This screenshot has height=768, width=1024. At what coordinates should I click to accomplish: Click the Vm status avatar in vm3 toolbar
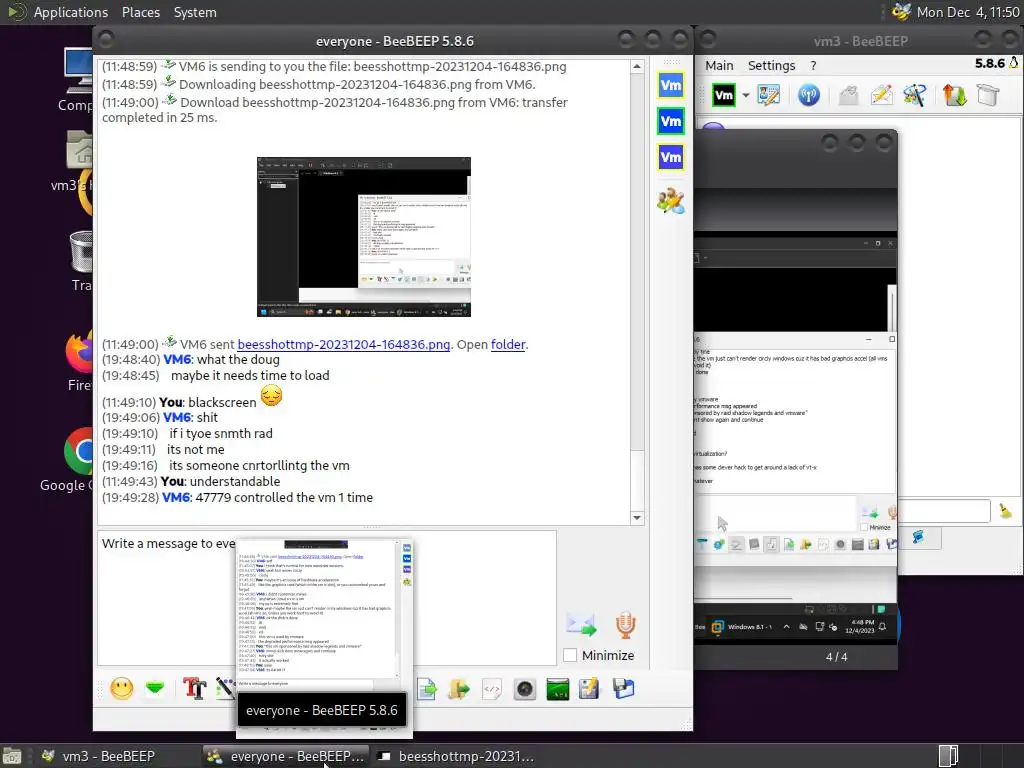pyautogui.click(x=723, y=95)
